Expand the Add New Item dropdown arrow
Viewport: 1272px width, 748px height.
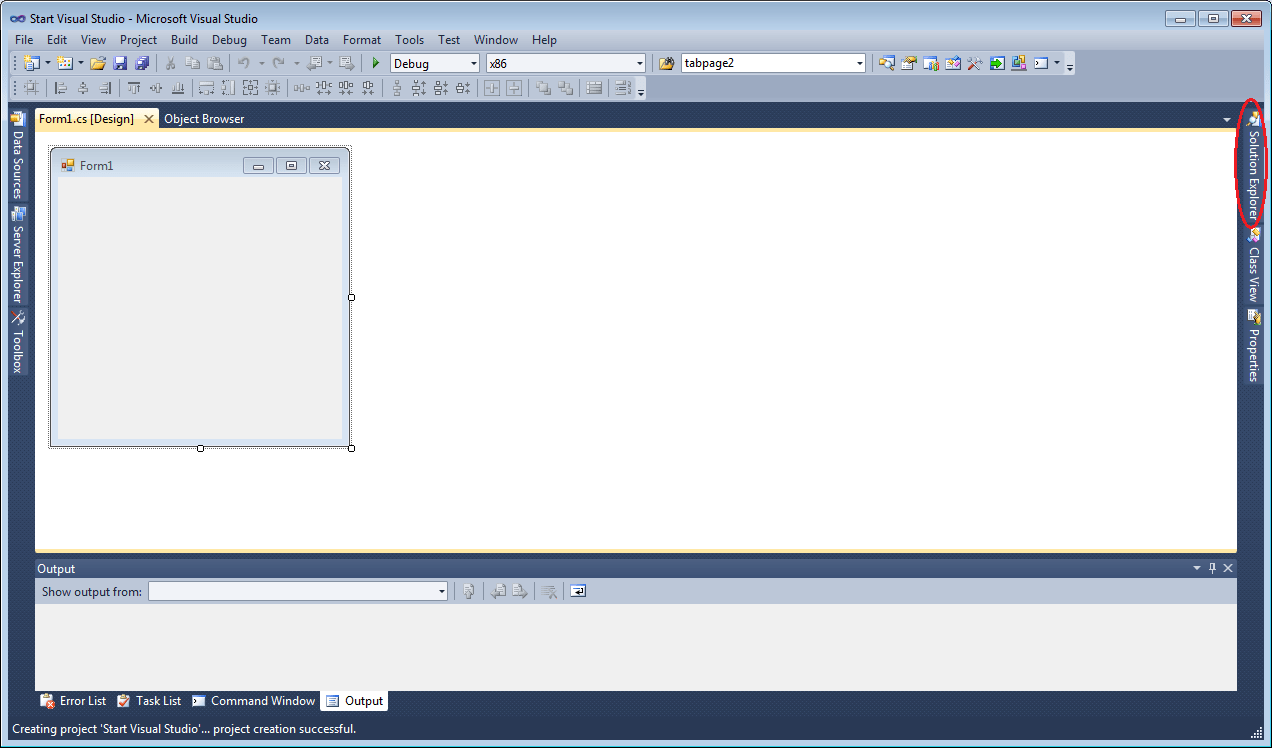tap(81, 63)
